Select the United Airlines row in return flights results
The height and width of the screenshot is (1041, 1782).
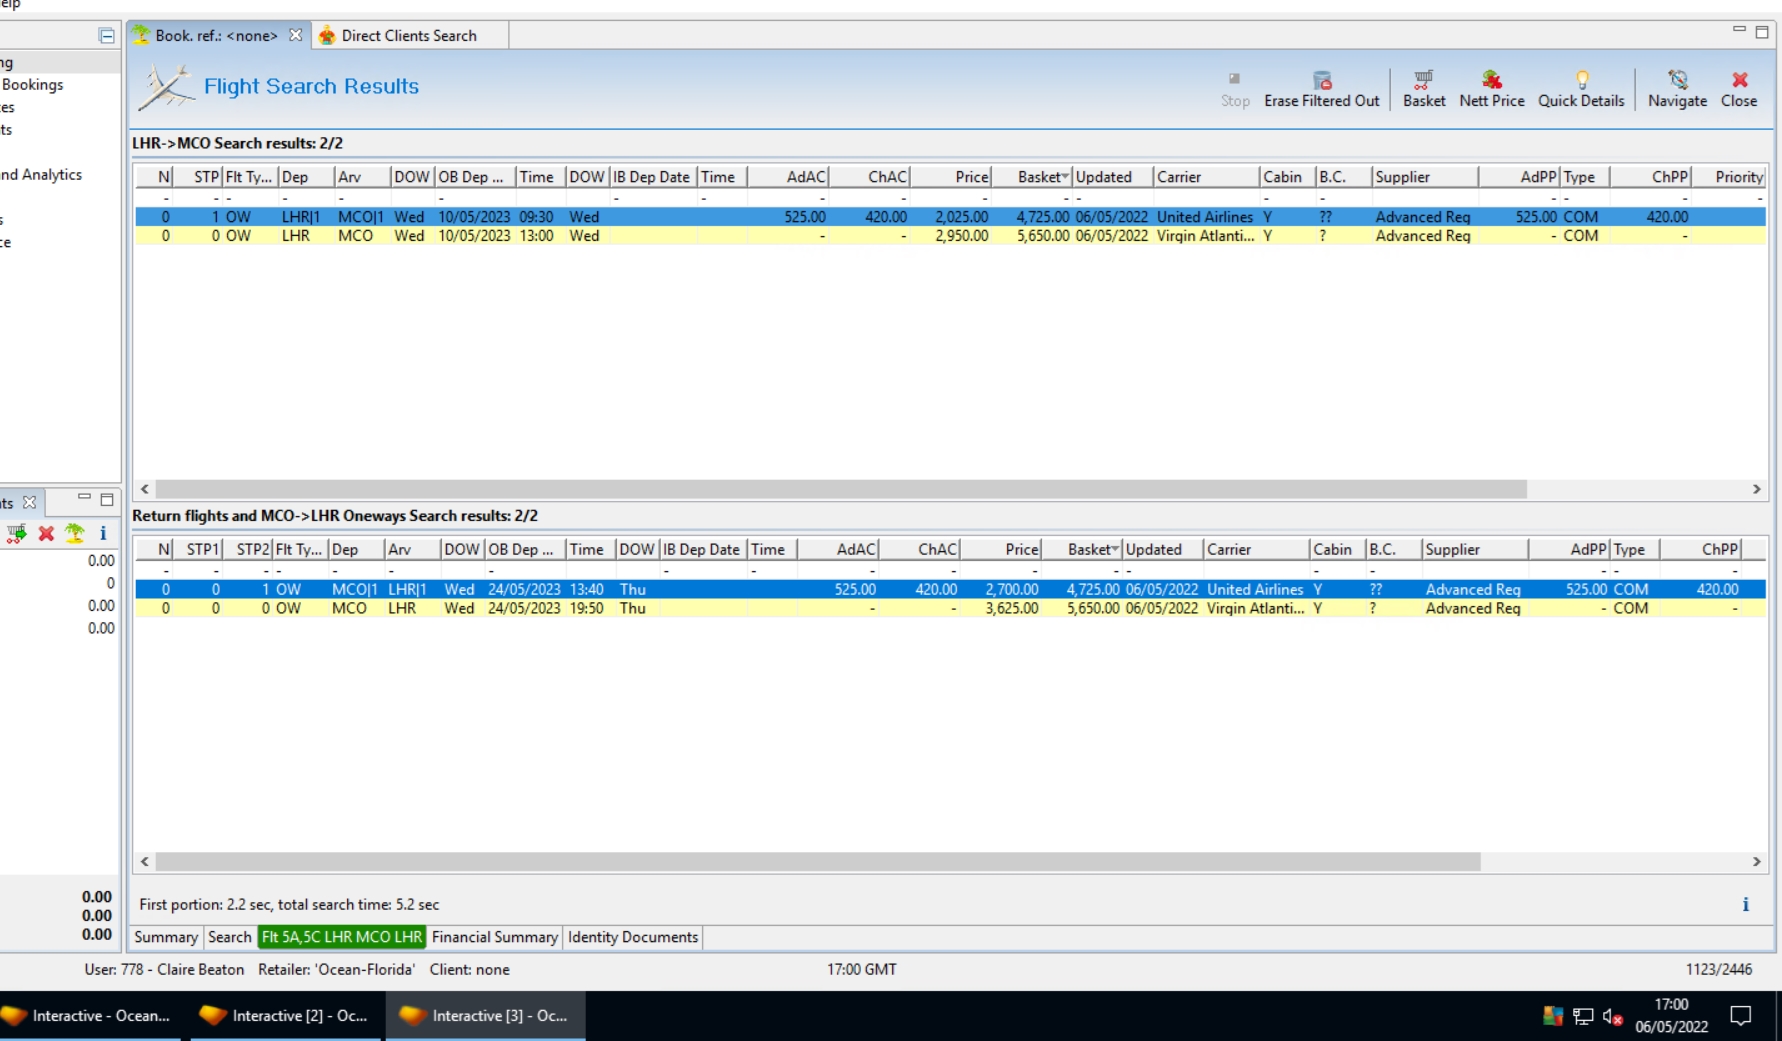click(950, 590)
